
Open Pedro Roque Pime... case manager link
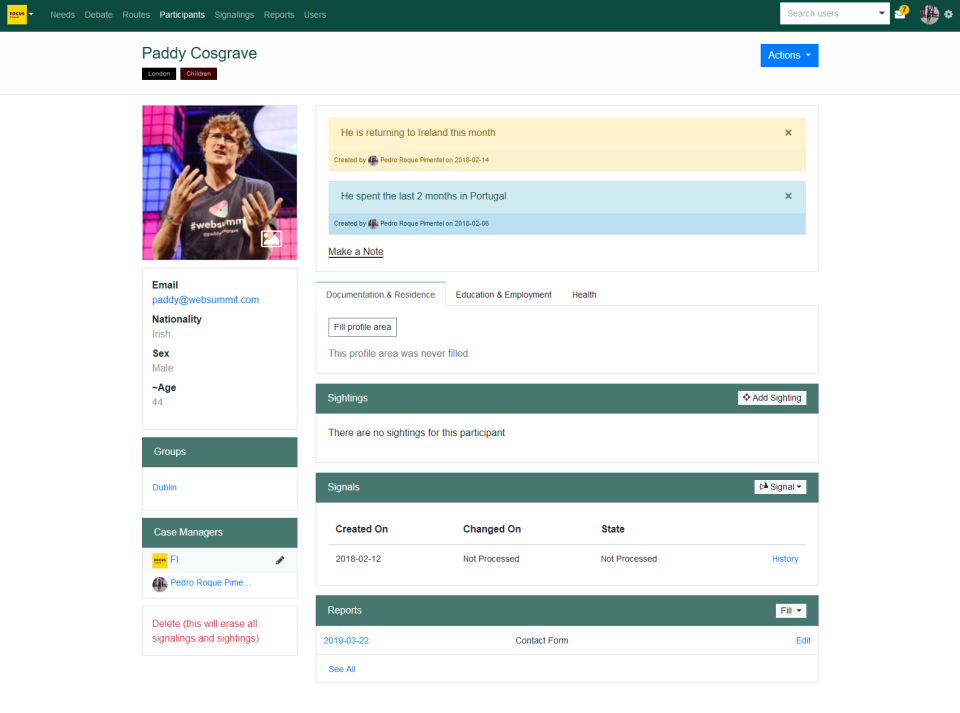point(211,583)
